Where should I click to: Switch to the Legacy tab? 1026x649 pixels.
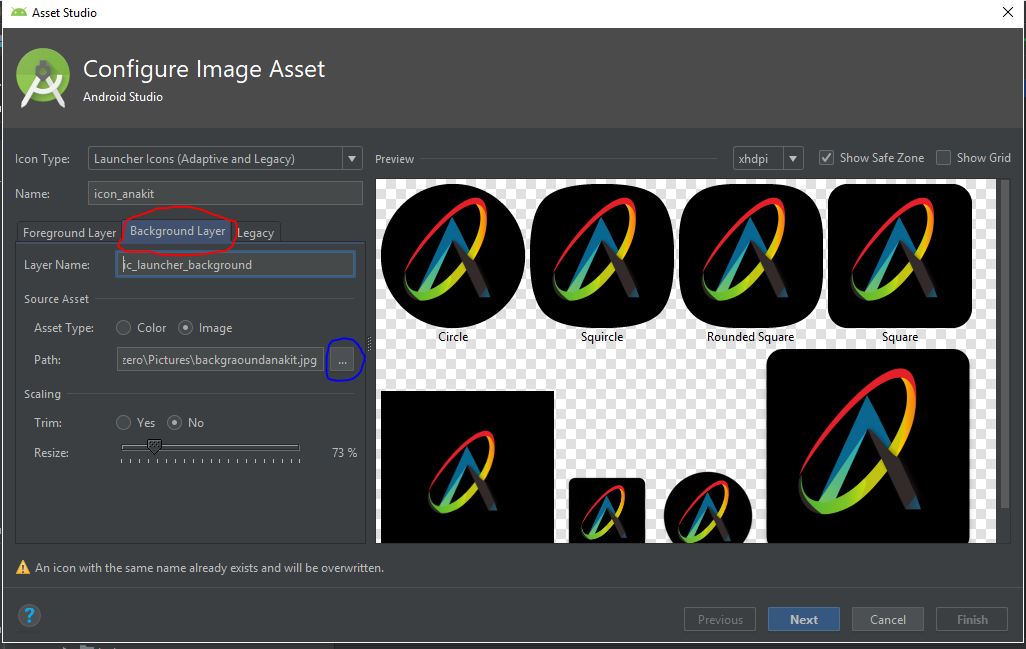point(256,233)
